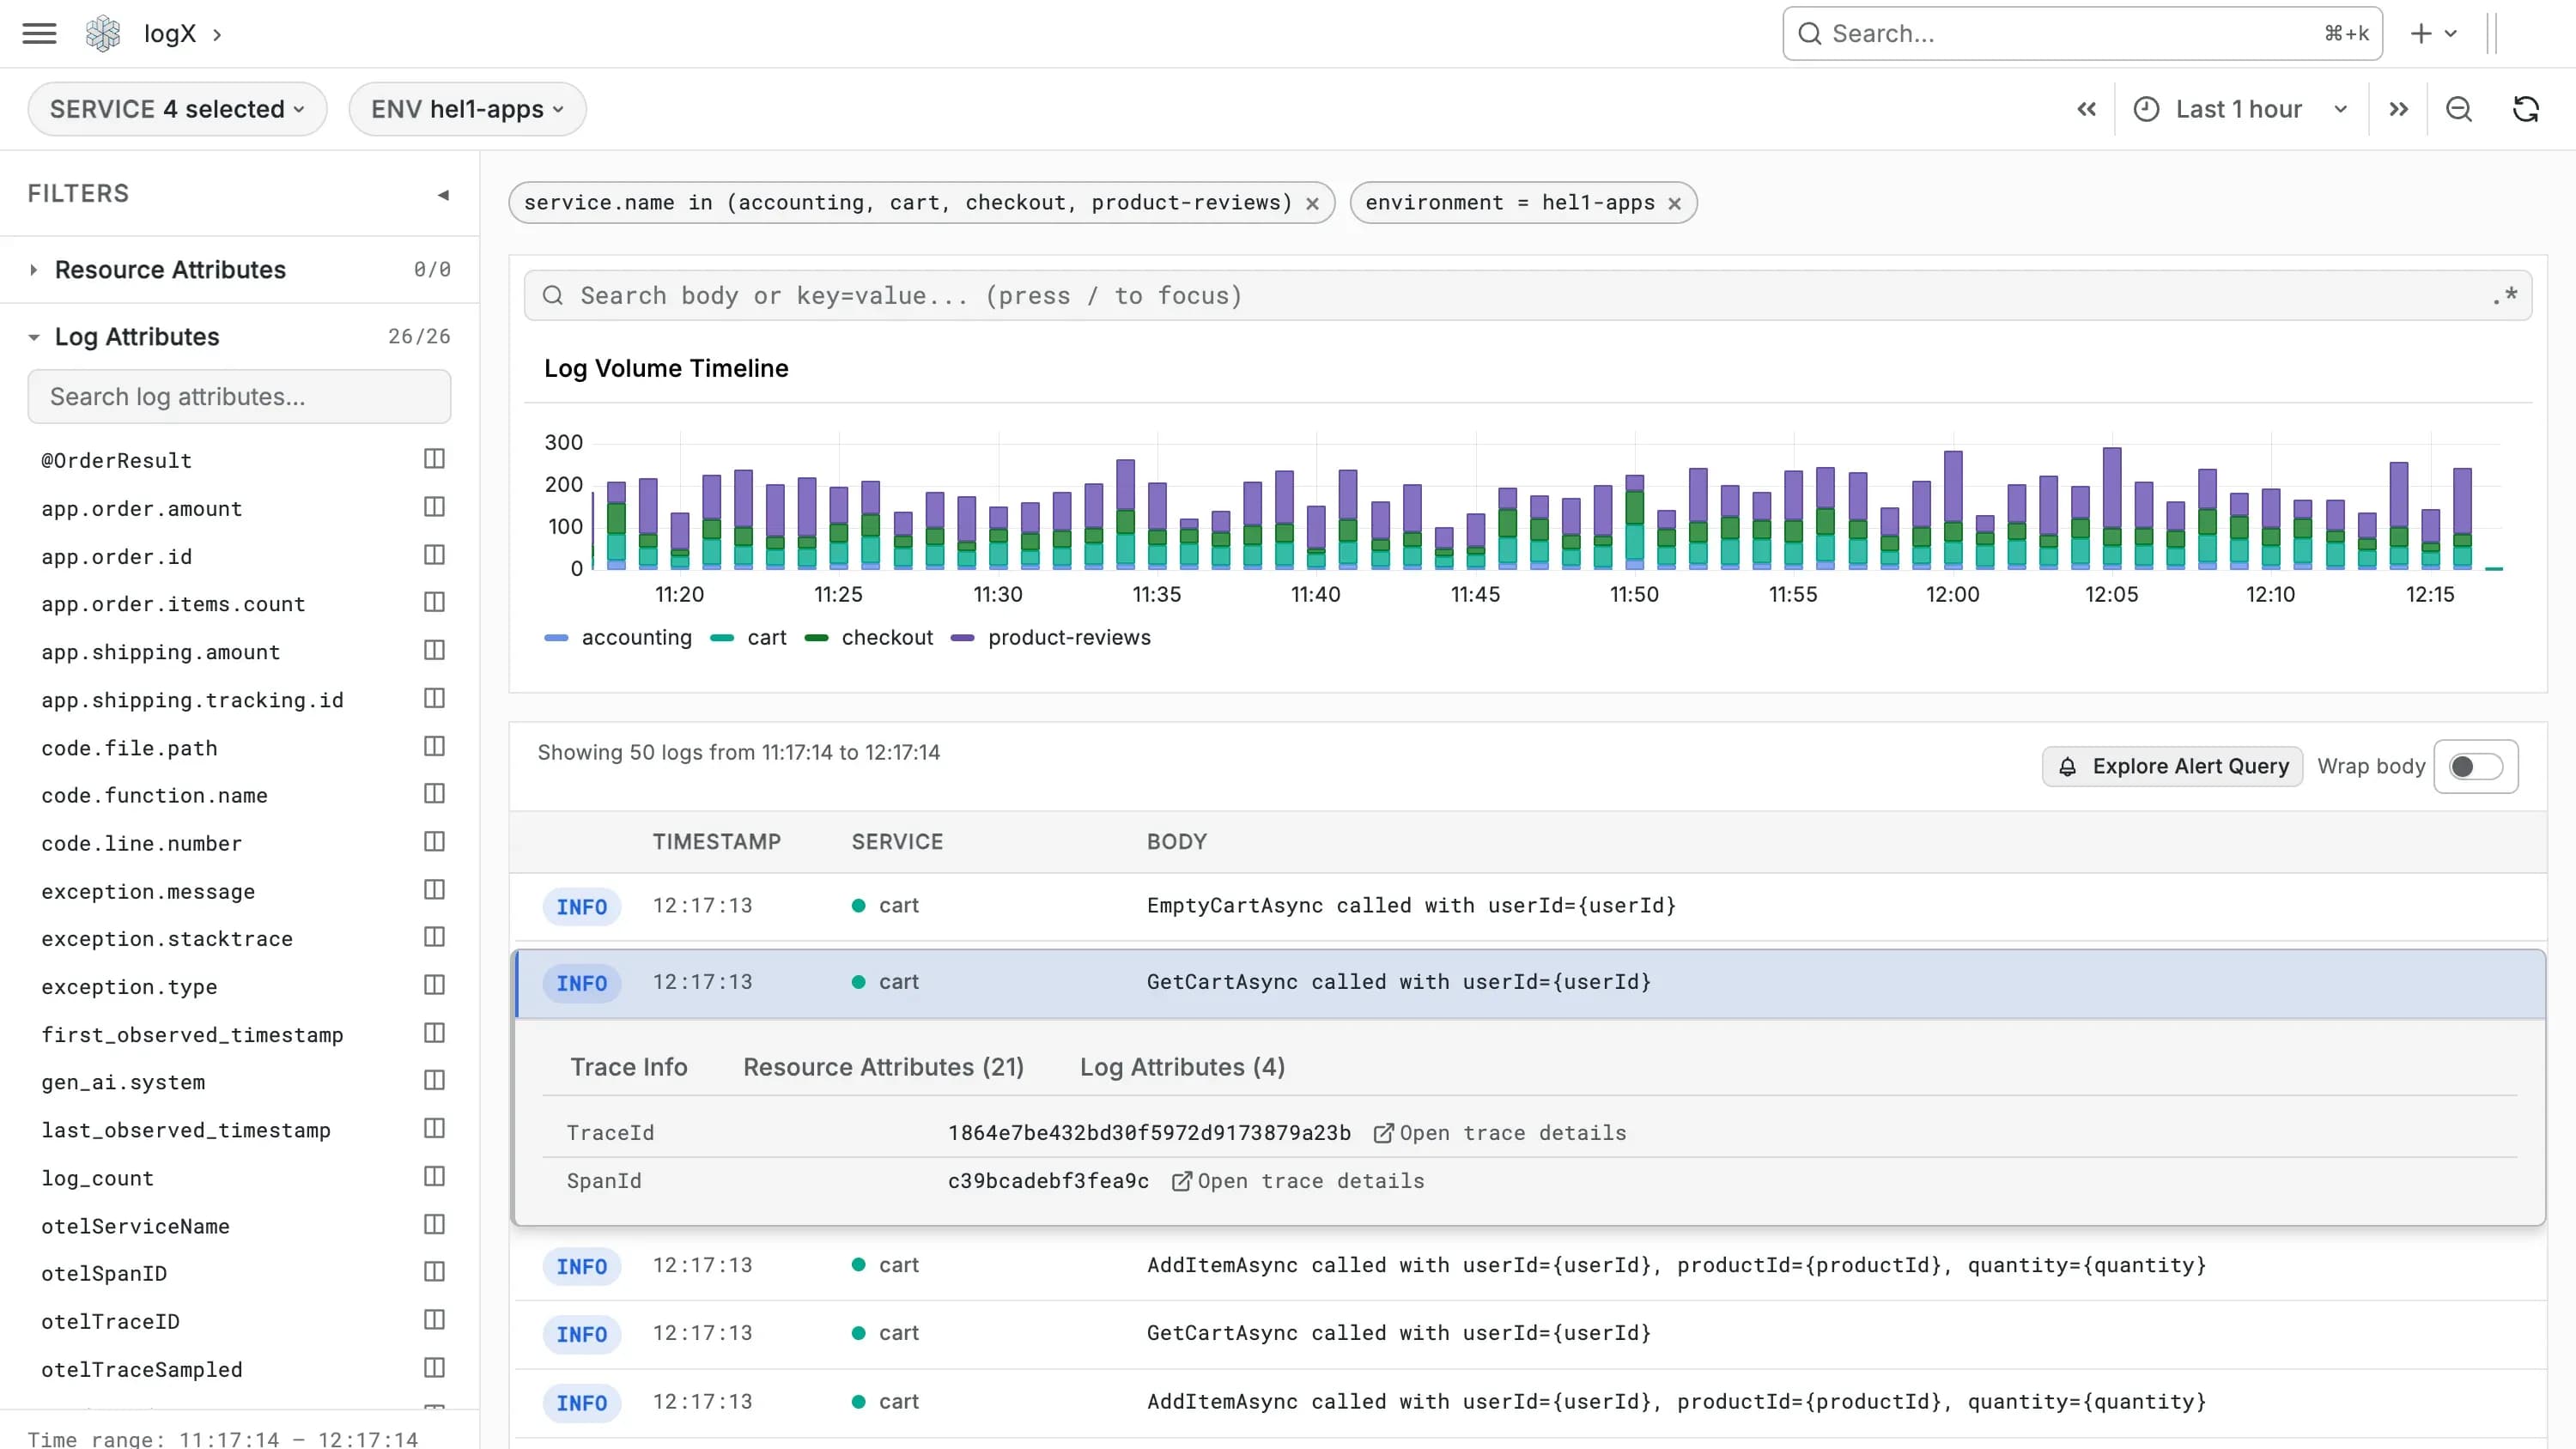Focus the global Search field
Image resolution: width=2576 pixels, height=1449 pixels.
[2082, 33]
